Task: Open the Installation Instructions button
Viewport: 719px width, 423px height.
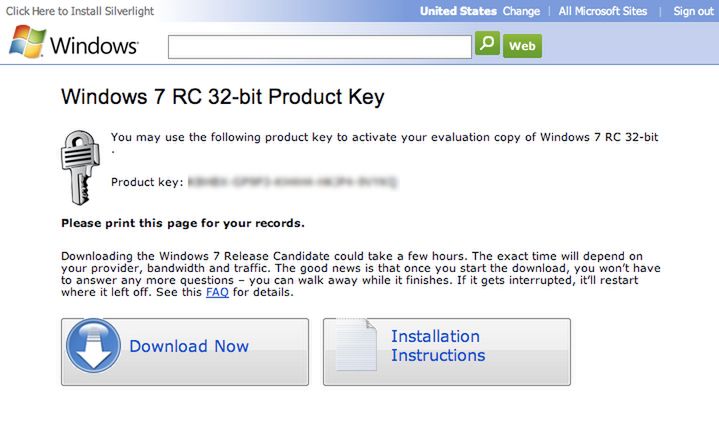Action: click(x=447, y=352)
